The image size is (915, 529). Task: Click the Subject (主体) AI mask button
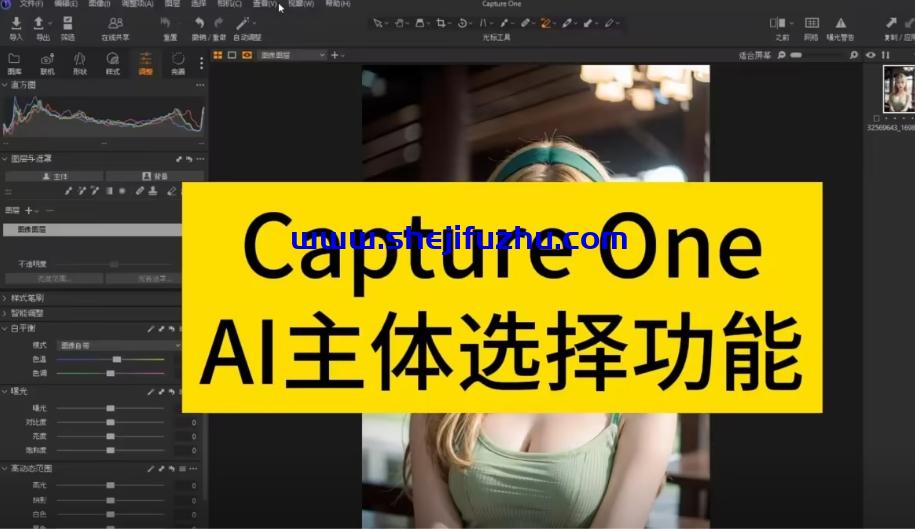click(x=52, y=175)
